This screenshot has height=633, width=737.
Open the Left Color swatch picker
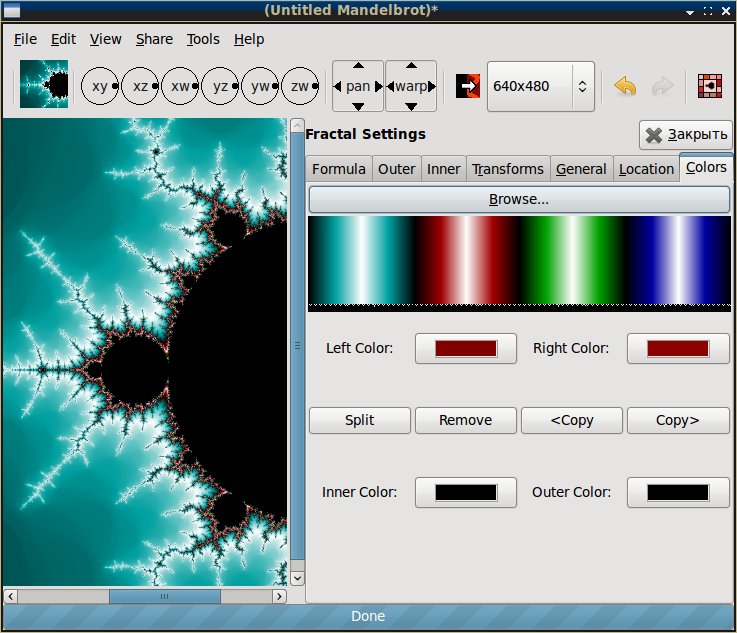[466, 349]
